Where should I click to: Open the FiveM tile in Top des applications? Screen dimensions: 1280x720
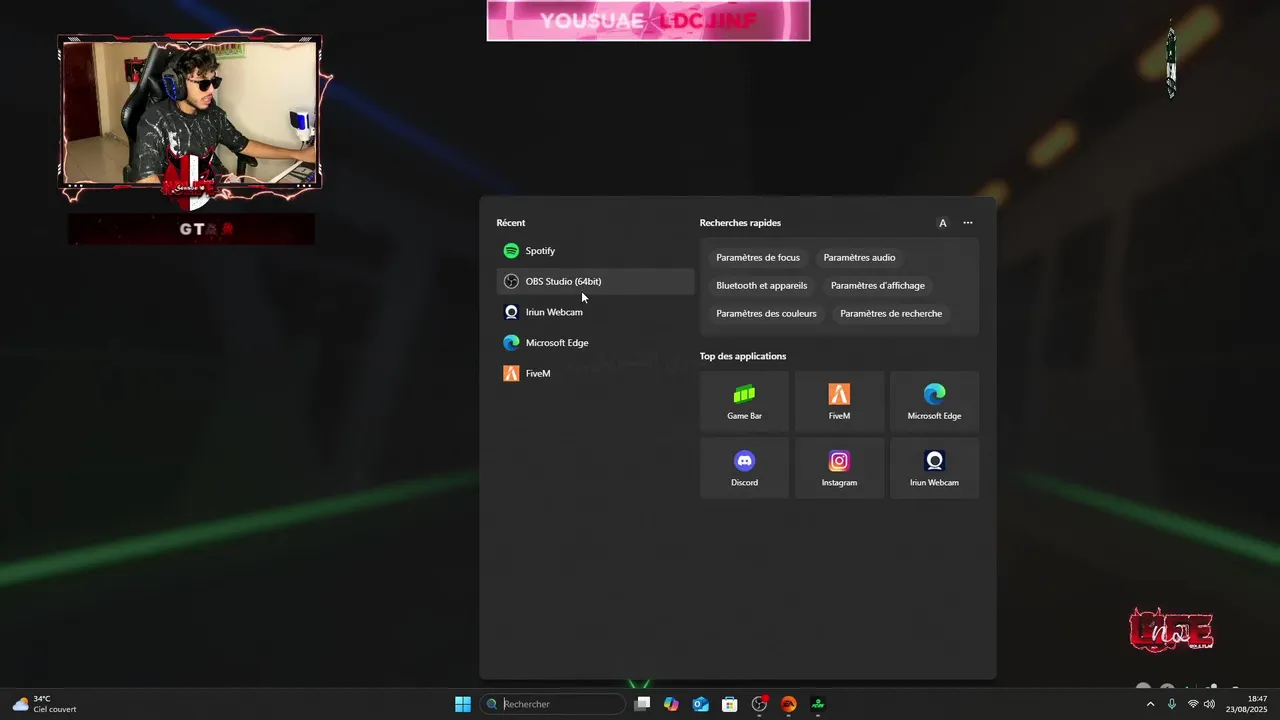tap(839, 402)
